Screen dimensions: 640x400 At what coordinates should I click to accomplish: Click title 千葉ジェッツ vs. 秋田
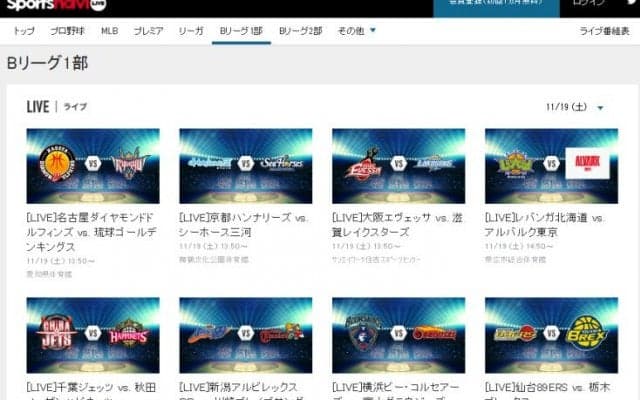coord(91,391)
